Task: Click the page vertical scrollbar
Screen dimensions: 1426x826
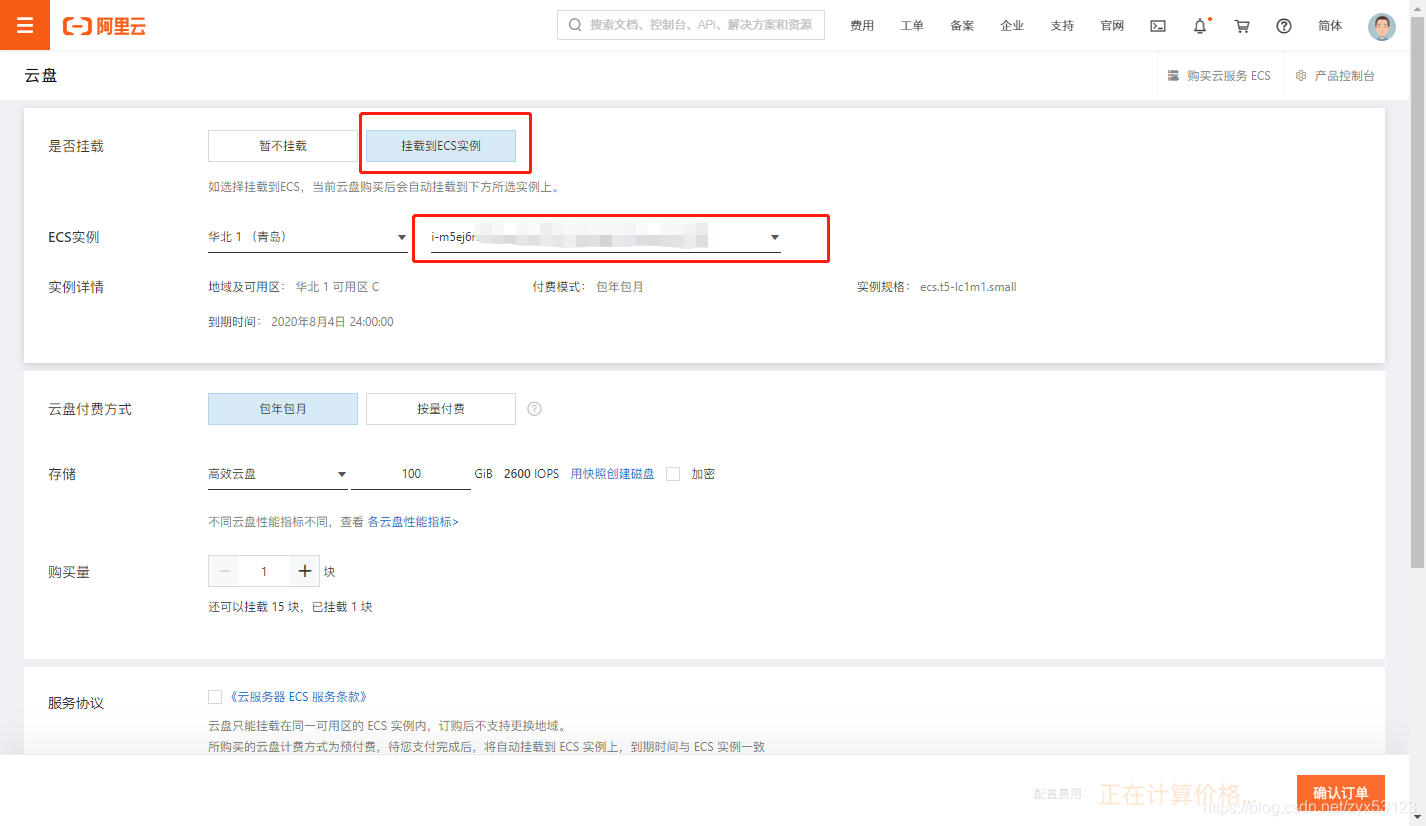Action: coord(1418,290)
